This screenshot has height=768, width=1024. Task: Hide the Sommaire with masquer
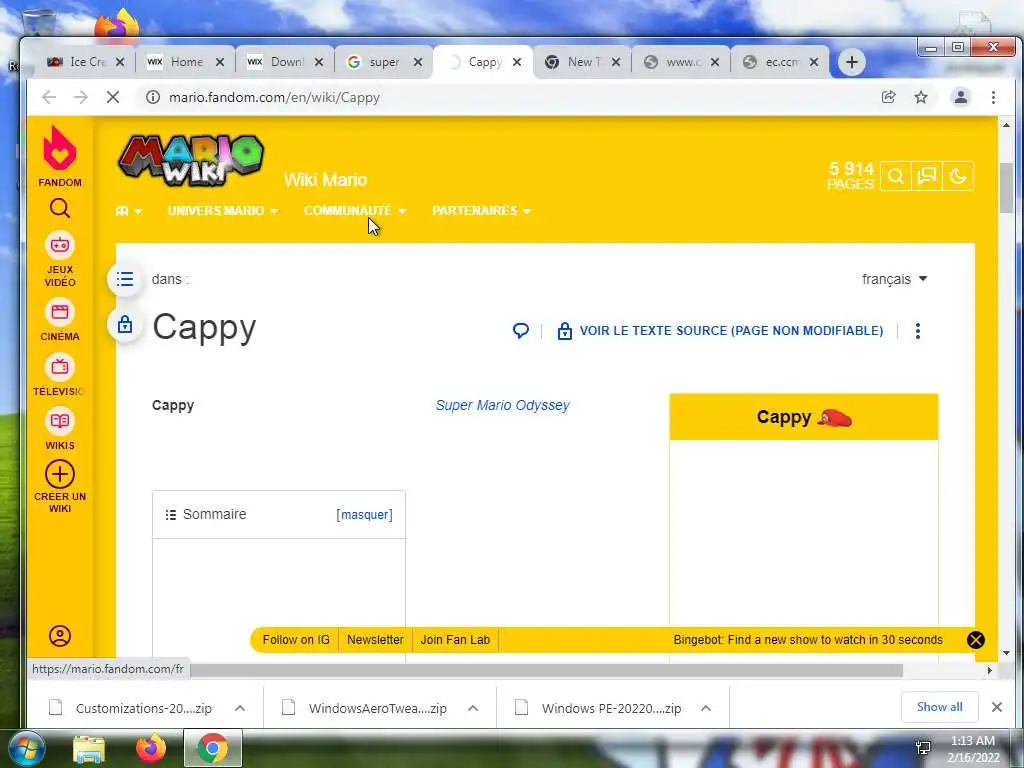[x=364, y=515]
